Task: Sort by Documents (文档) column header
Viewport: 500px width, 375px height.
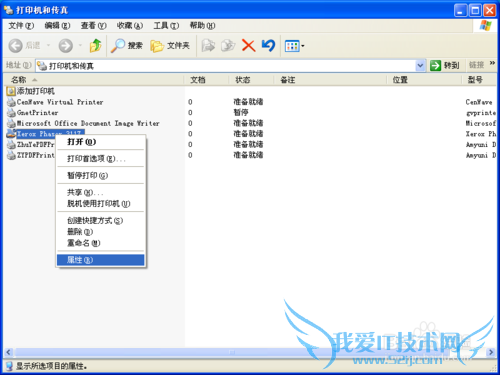Action: point(206,80)
